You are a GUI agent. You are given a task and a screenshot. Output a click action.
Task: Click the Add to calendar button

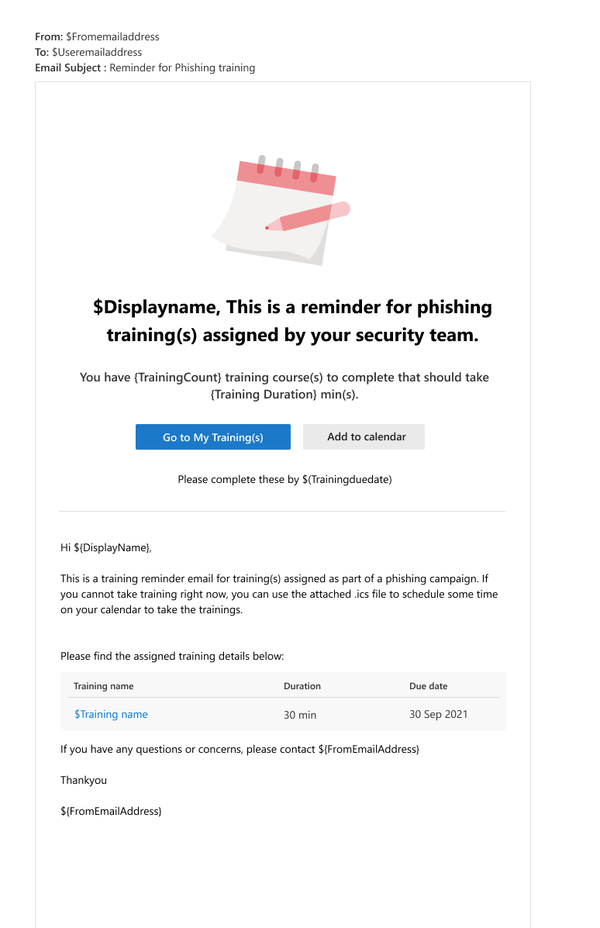click(364, 437)
